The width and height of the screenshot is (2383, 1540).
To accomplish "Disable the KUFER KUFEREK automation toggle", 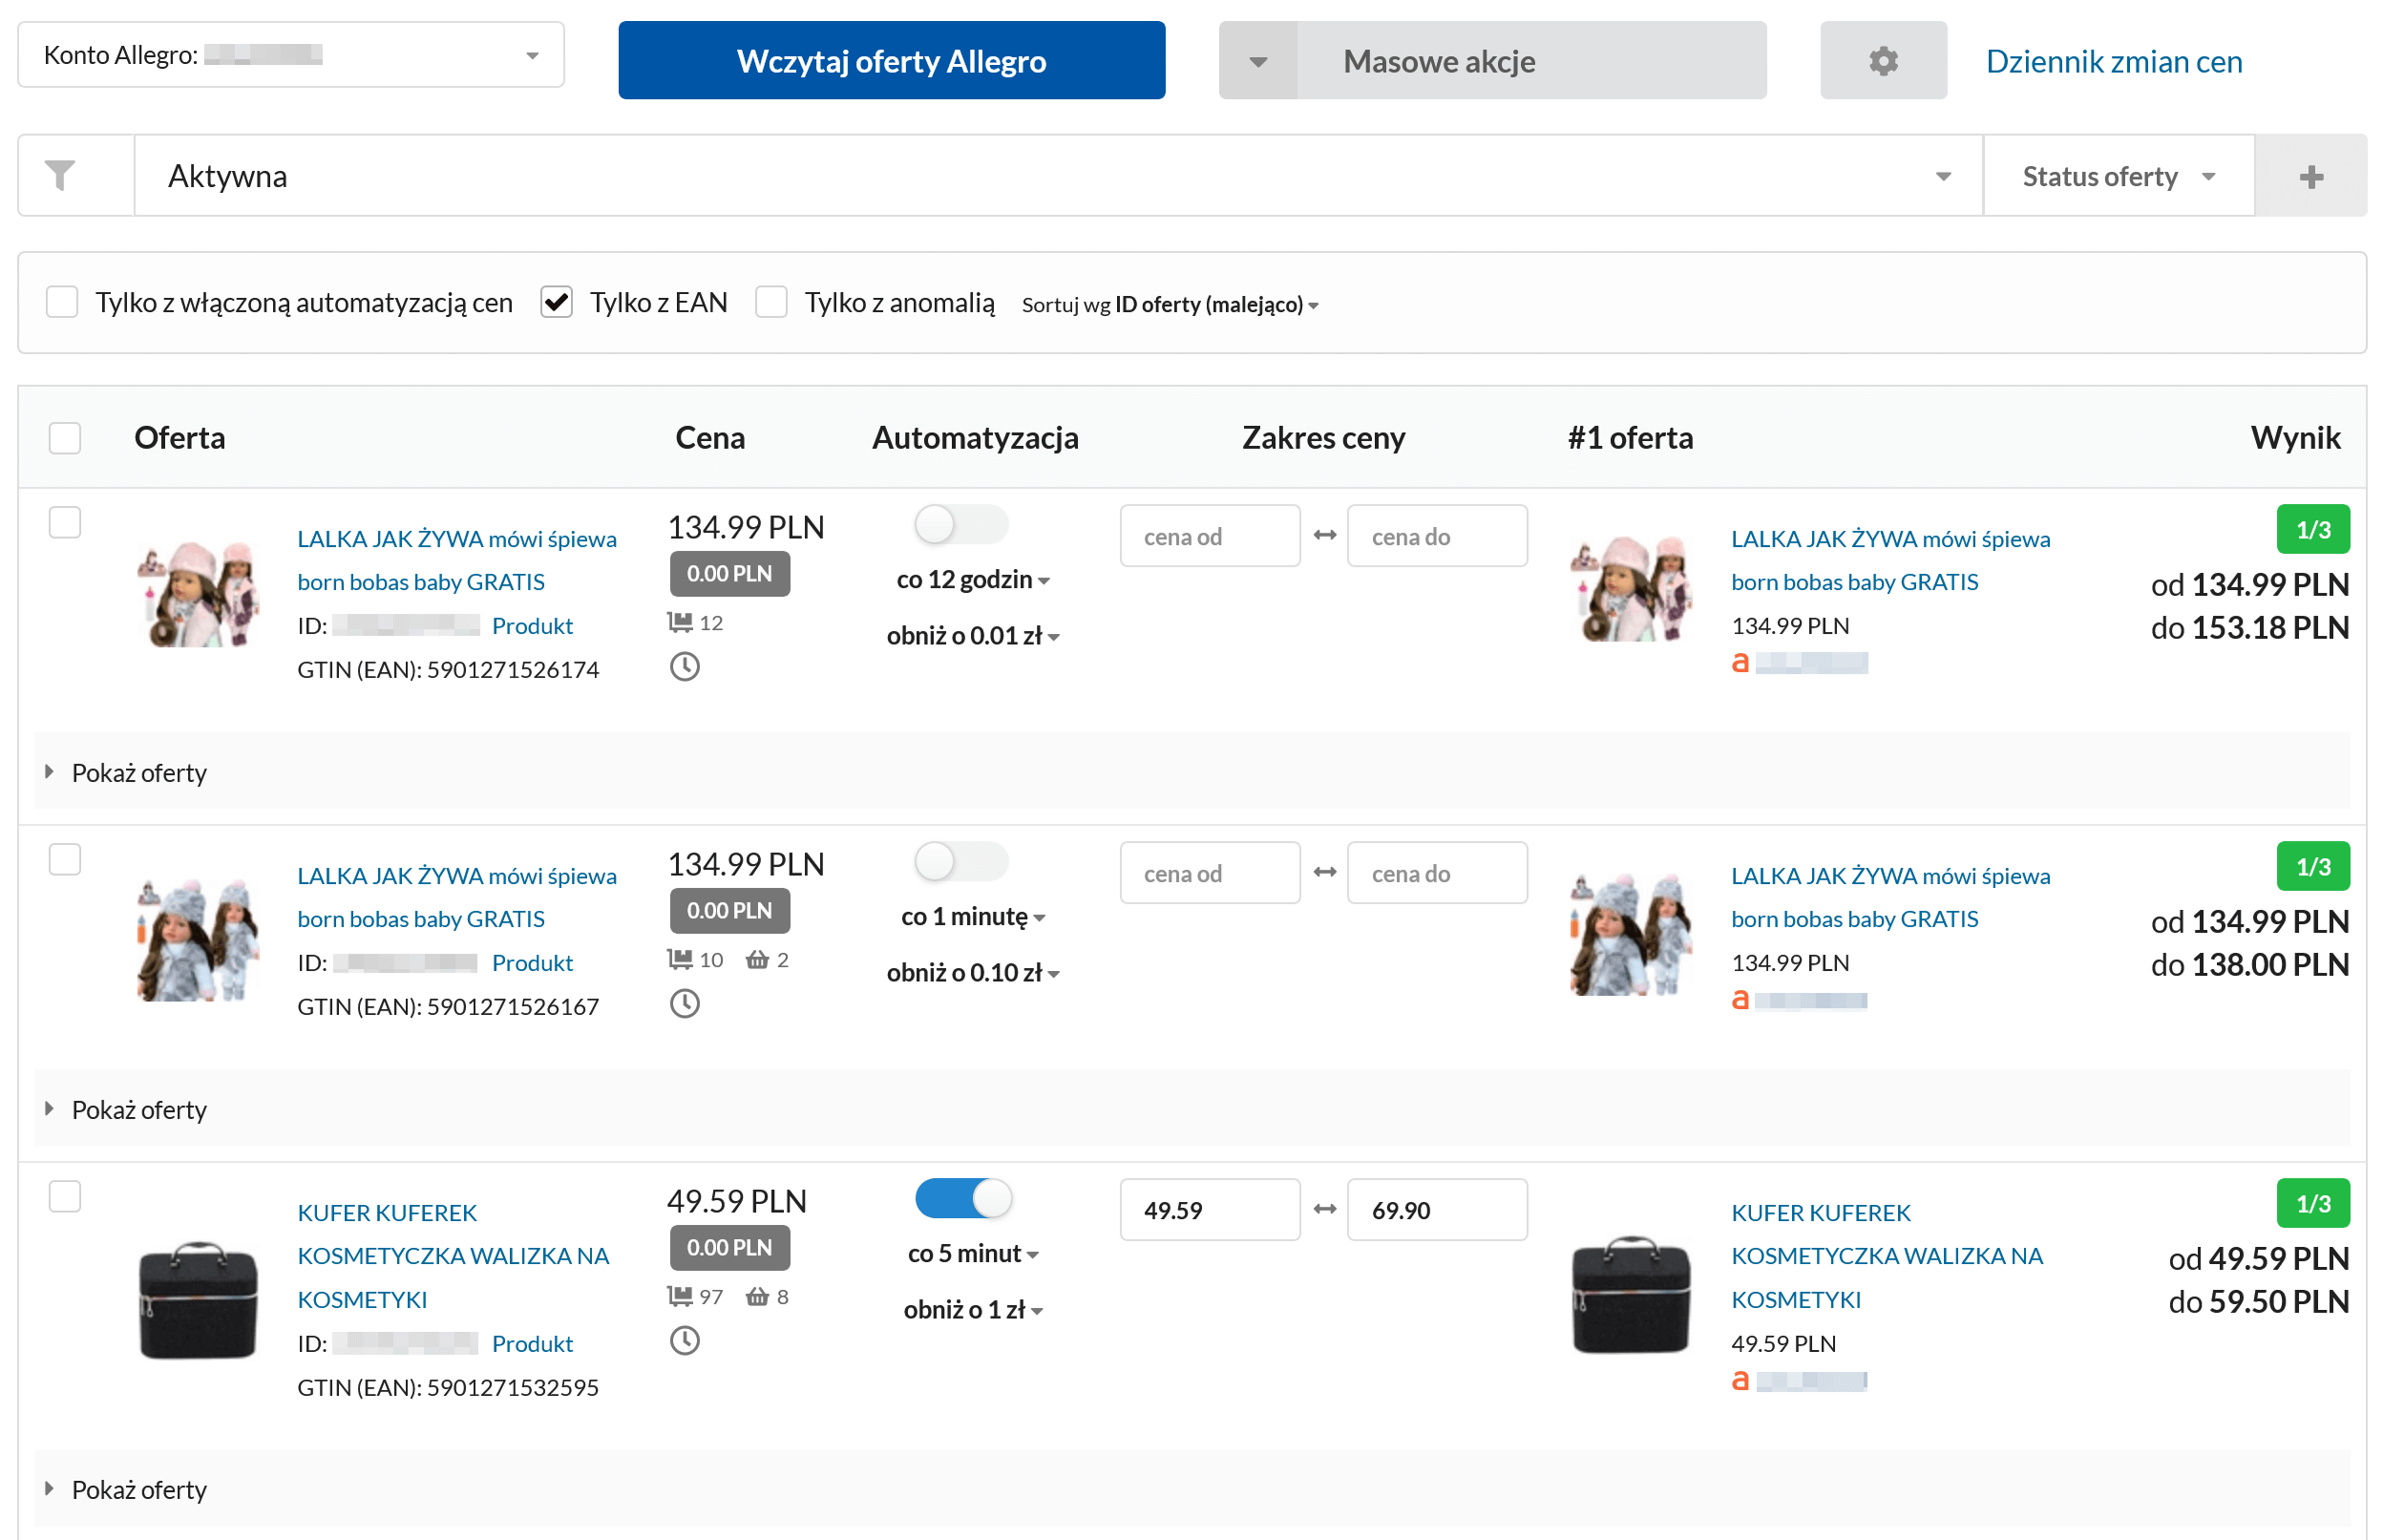I will tap(962, 1198).
